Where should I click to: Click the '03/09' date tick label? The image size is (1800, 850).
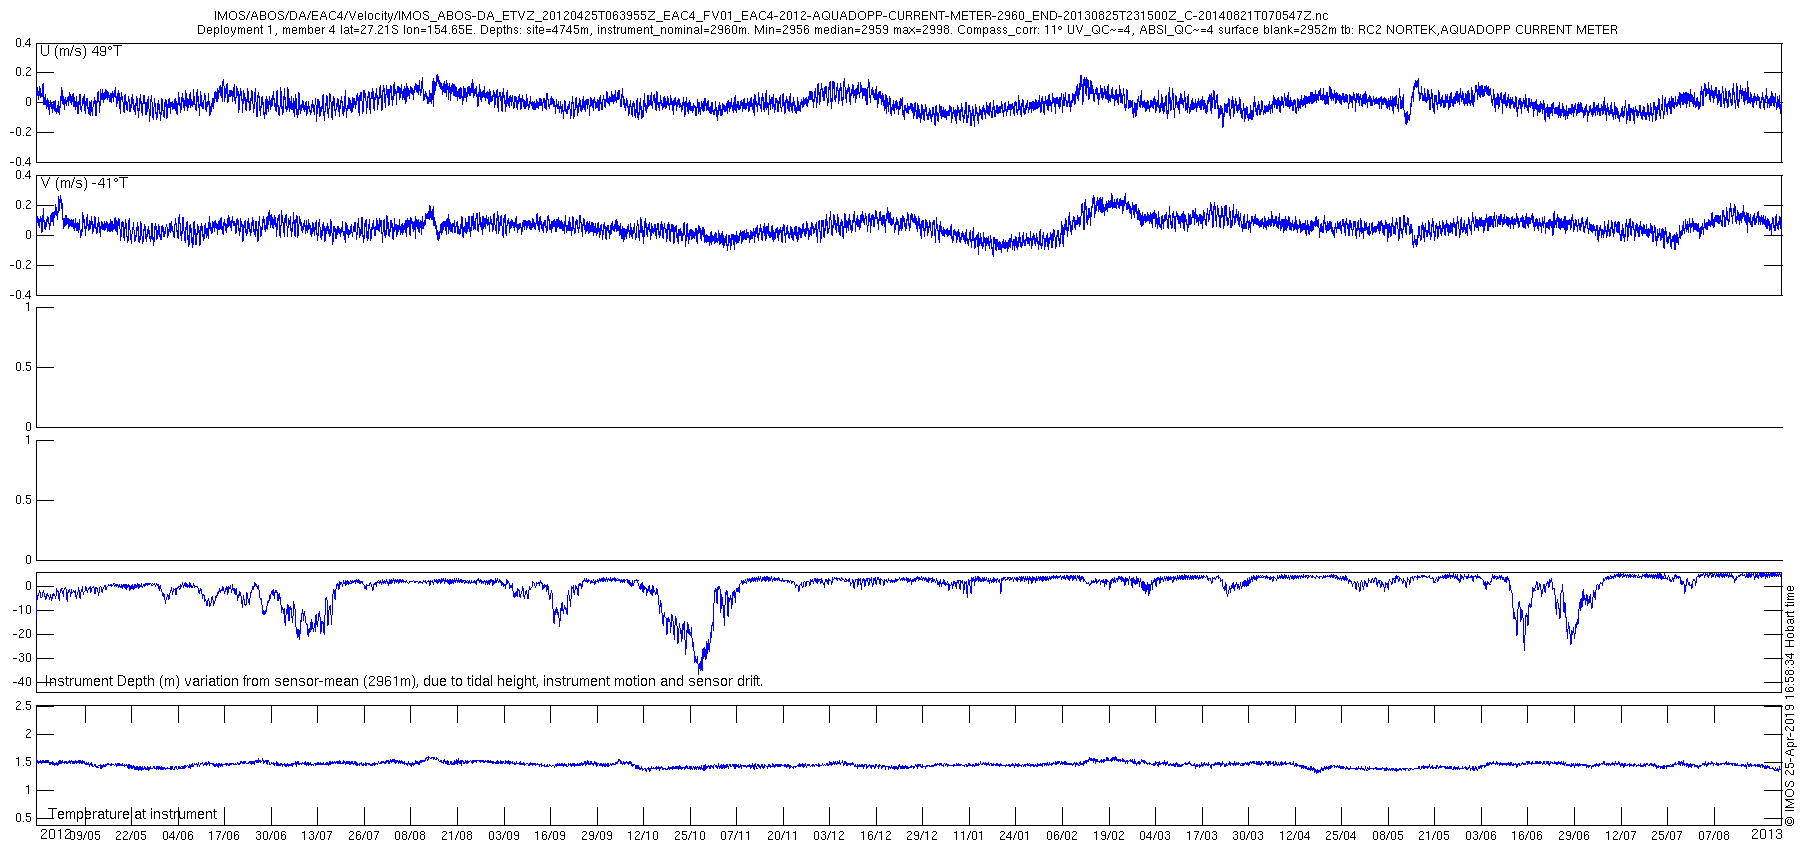504,836
